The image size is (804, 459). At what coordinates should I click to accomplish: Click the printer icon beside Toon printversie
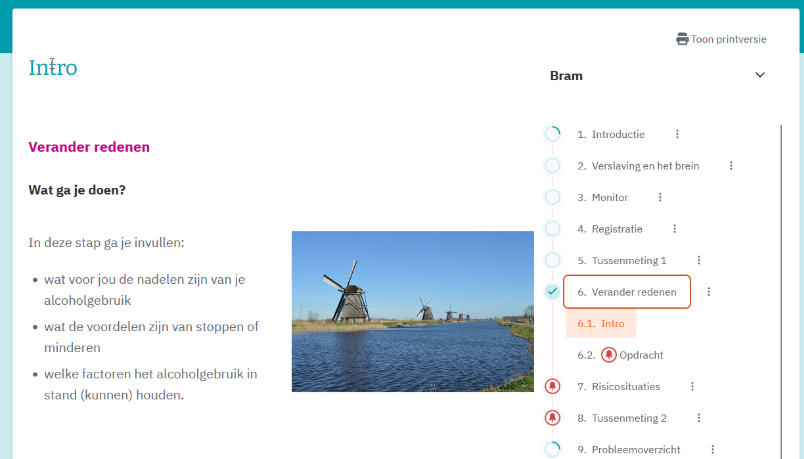tap(682, 39)
